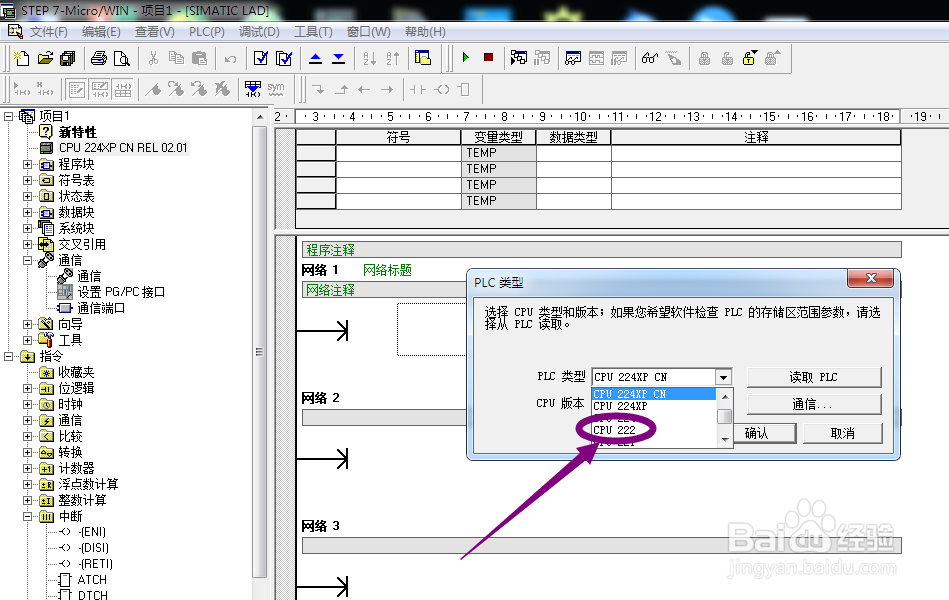Open the 调试(D) menu
Screen dimensions: 949x600
[x=259, y=31]
